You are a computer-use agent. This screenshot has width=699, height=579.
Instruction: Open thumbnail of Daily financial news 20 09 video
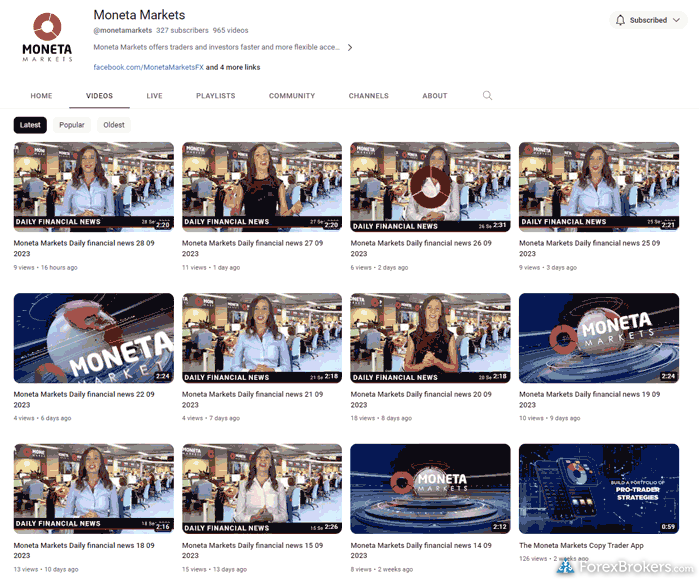pos(431,338)
